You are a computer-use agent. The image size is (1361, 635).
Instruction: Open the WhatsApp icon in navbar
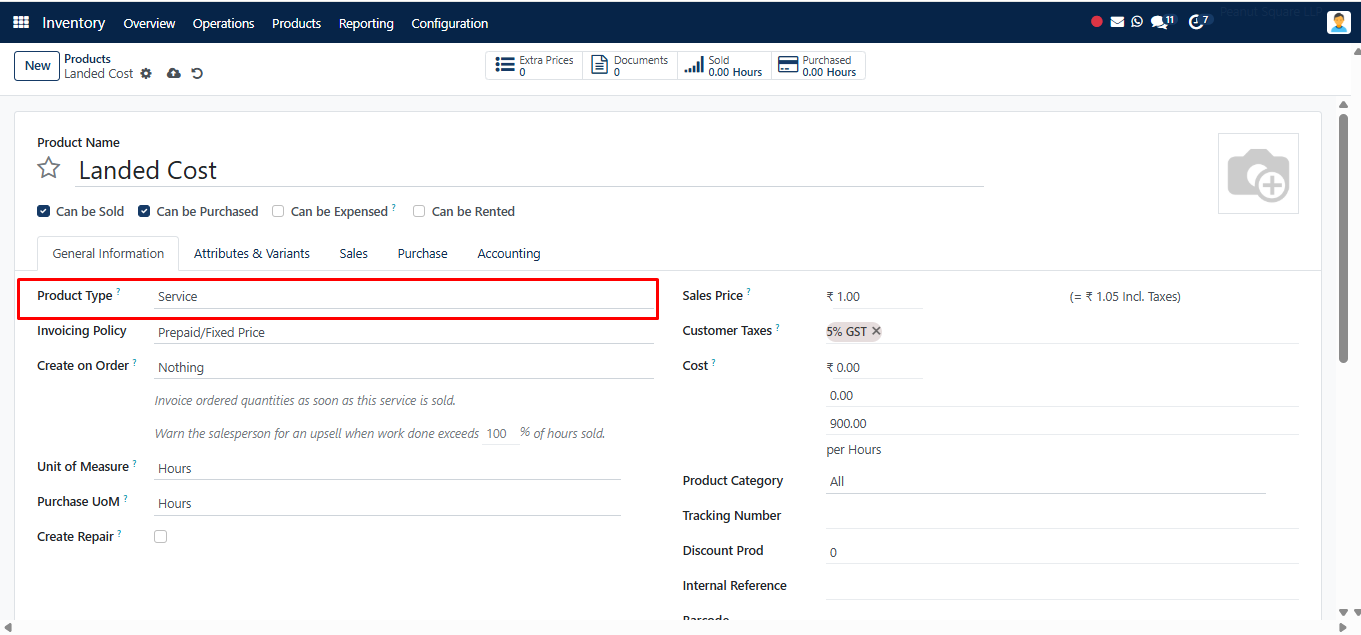tap(1137, 22)
